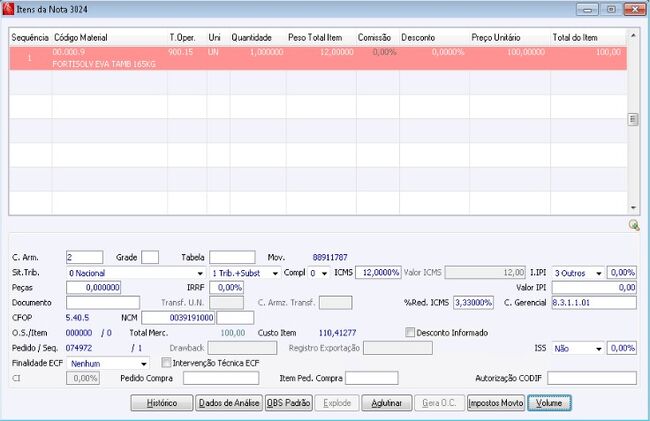Click the IRRF percentage field
650x421 pixels.
point(226,287)
